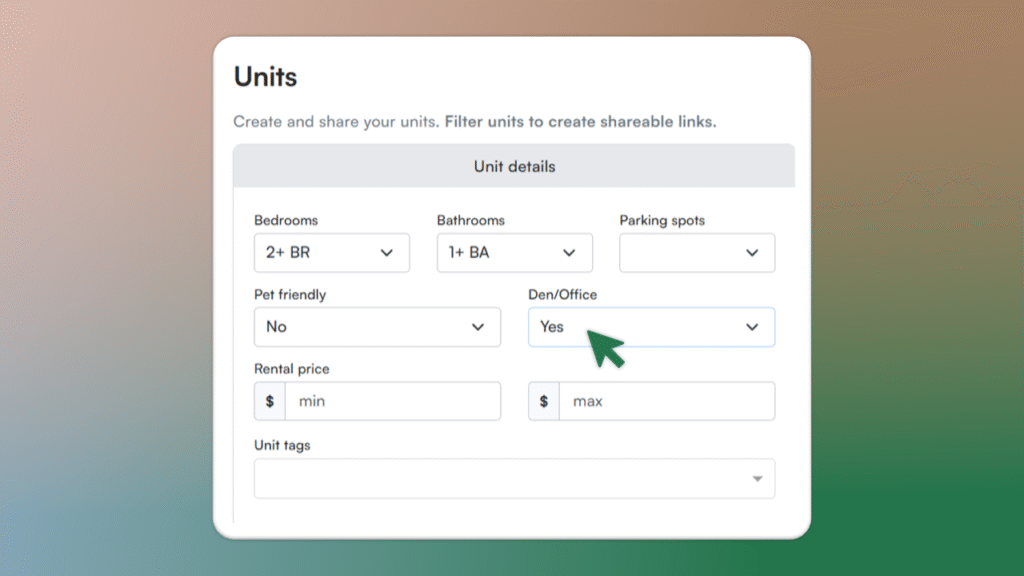The image size is (1024, 576).
Task: Click the Rental price label
Action: point(291,369)
